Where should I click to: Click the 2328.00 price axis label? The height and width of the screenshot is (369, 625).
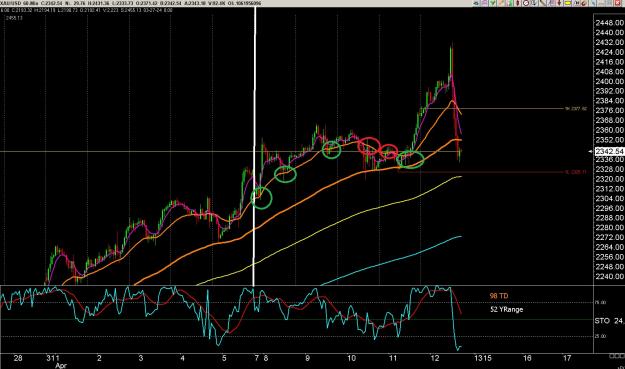pos(609,169)
